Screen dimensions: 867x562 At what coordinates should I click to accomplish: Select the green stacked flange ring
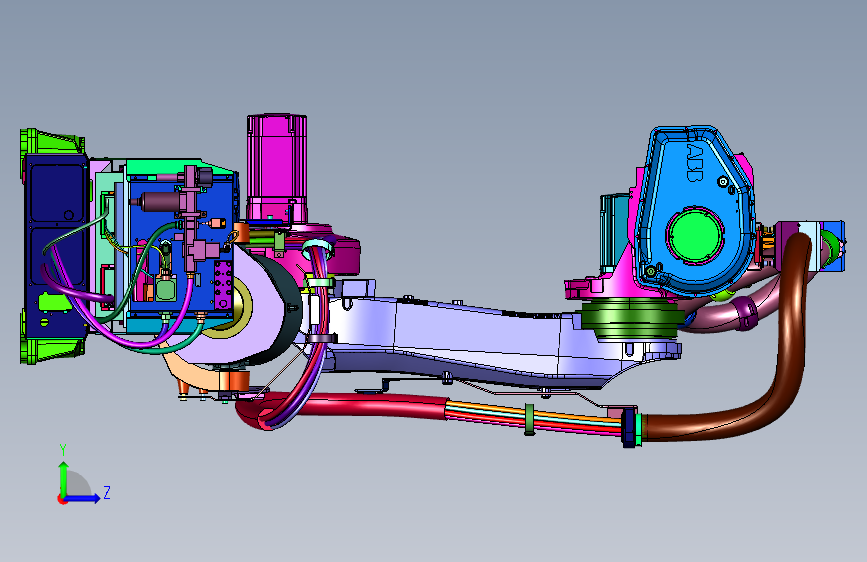click(x=632, y=322)
